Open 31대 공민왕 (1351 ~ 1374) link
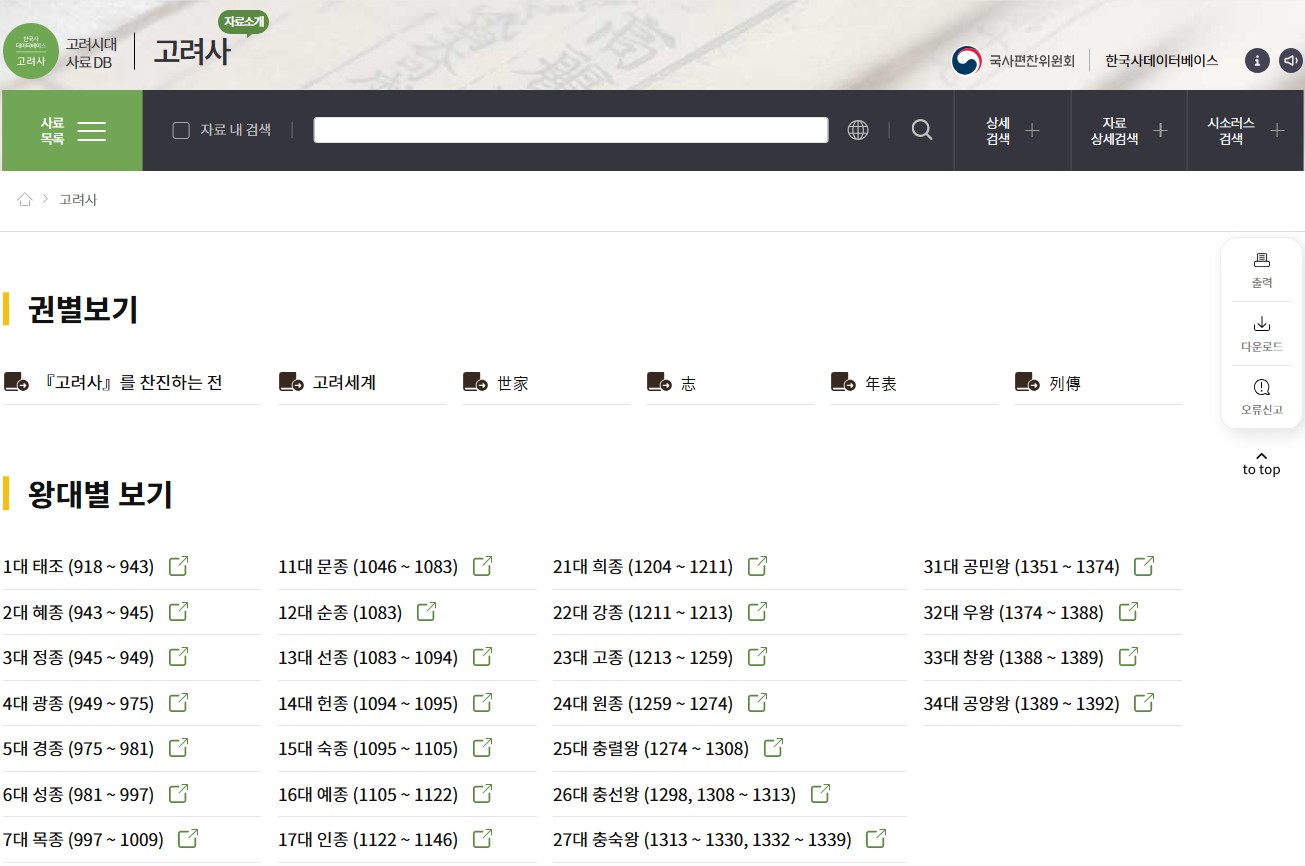Screen dimensions: 1305x866 tap(1020, 567)
